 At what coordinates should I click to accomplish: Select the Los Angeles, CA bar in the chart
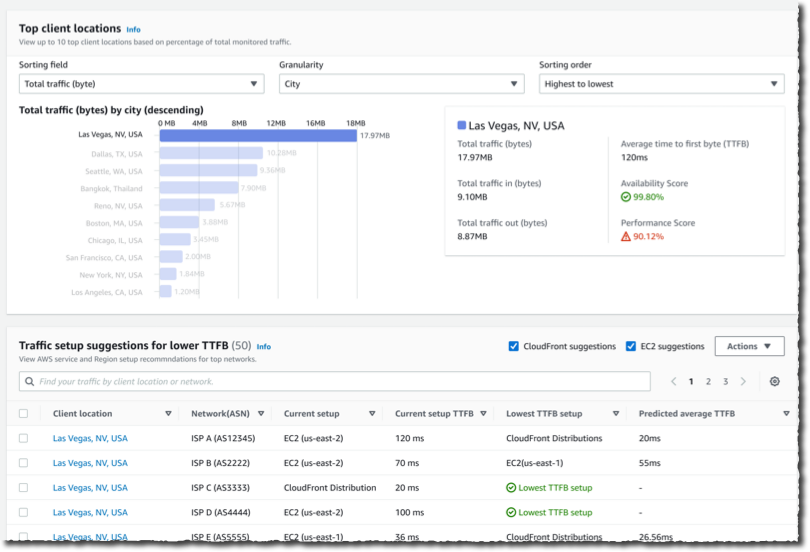165,292
